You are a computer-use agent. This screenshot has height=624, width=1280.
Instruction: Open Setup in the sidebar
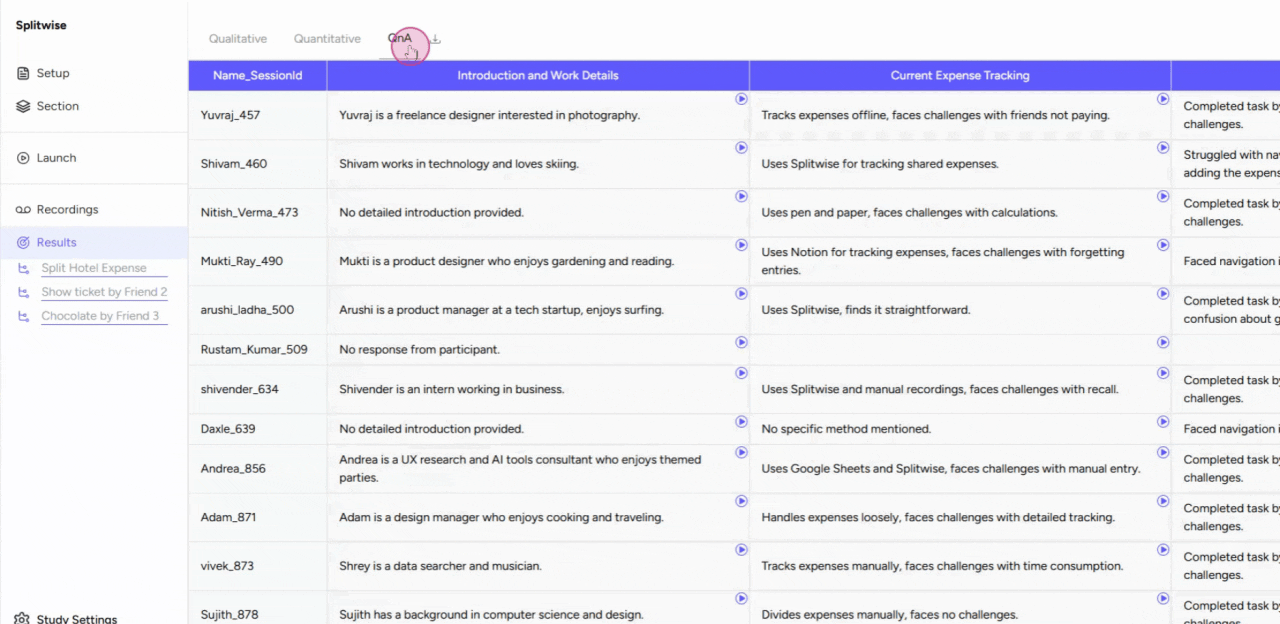[53, 73]
